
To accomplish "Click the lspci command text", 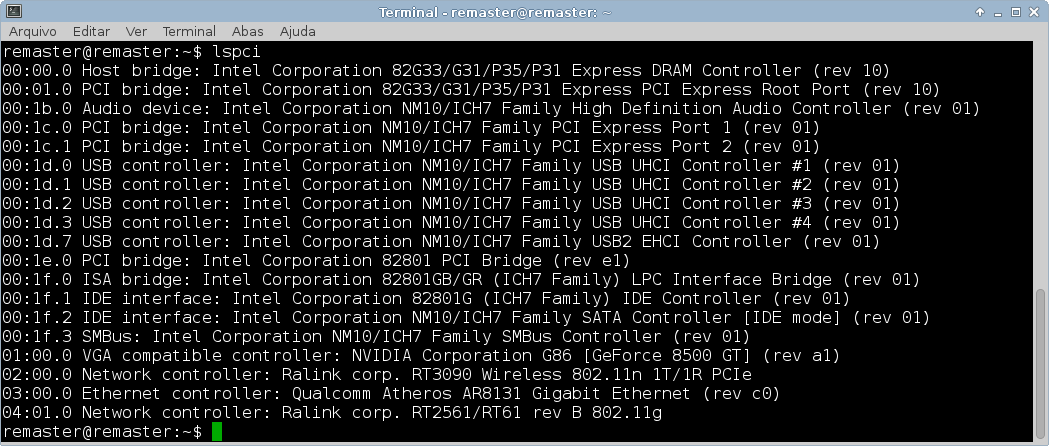I will (x=237, y=51).
